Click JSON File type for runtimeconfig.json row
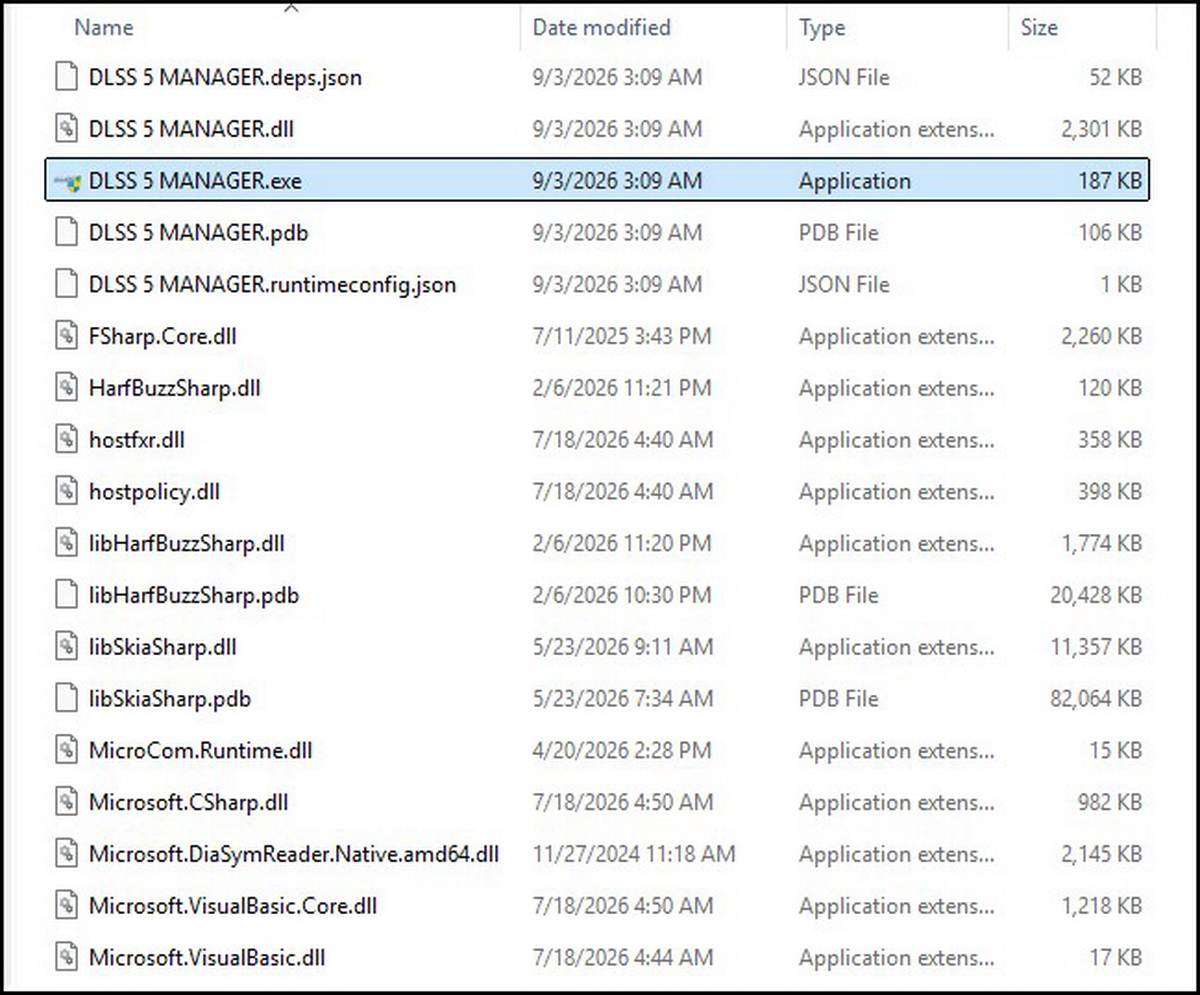 coord(844,285)
